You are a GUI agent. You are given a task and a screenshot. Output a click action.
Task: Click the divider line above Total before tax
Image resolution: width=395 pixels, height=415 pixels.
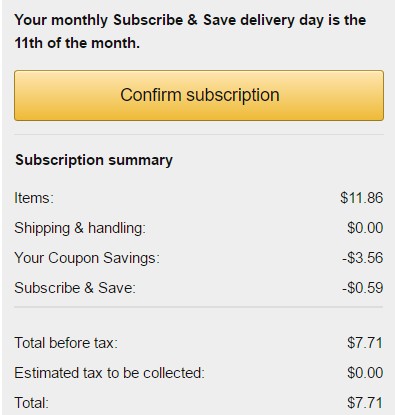[x=199, y=307]
